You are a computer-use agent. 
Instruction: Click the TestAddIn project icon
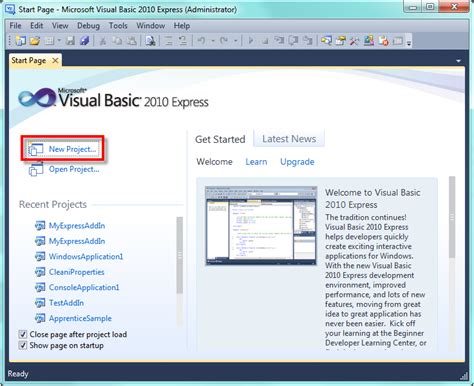pos(40,303)
